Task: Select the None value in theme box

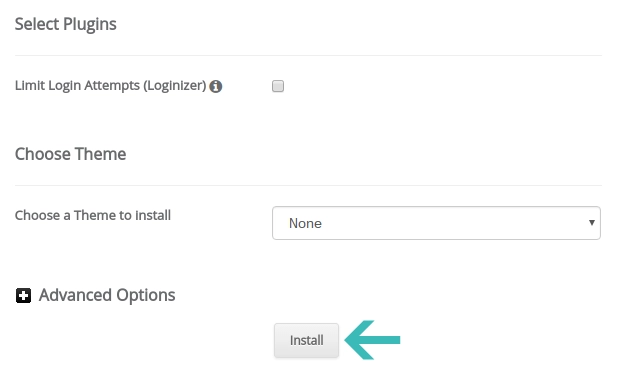Action: click(x=305, y=223)
